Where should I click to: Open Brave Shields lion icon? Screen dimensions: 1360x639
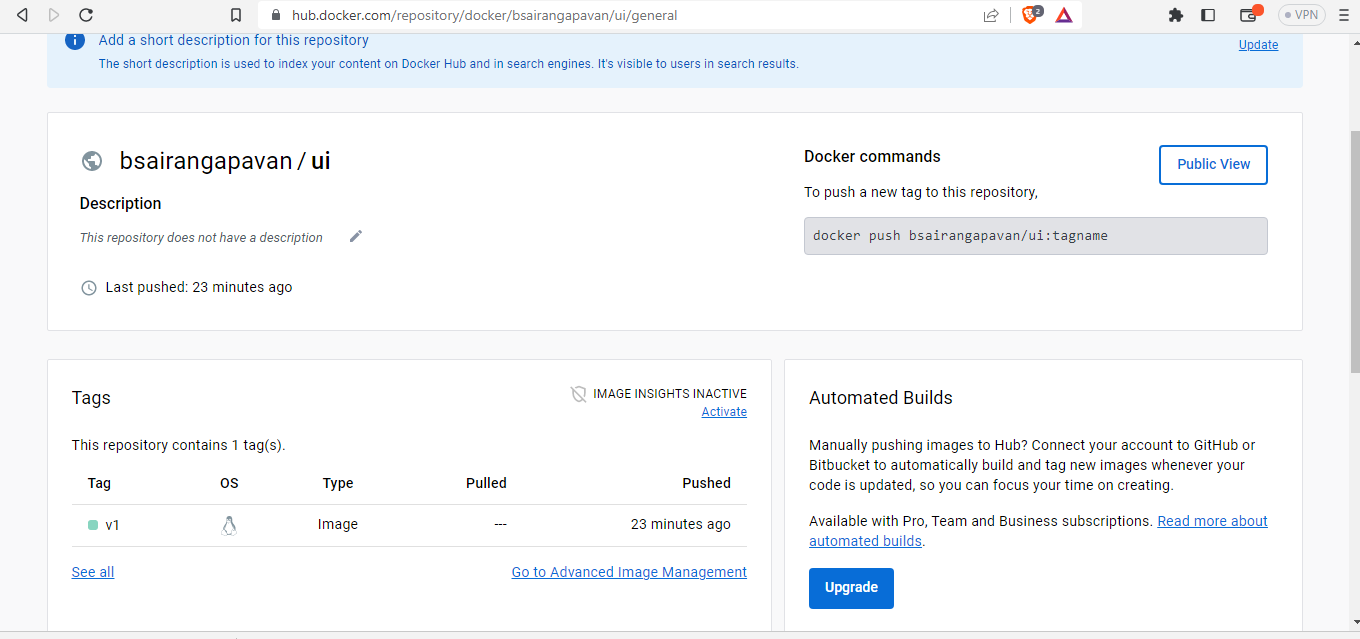point(1030,15)
